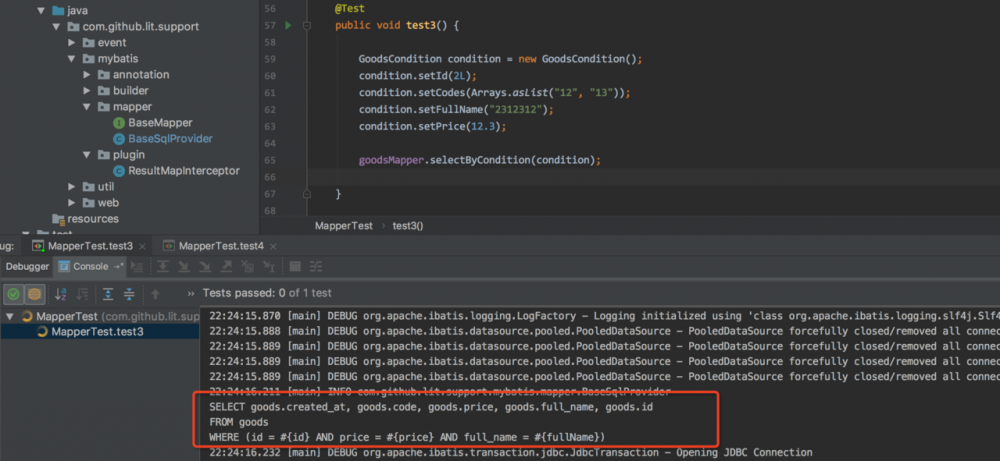Click the Console tab pin arrow icon

tap(119, 267)
